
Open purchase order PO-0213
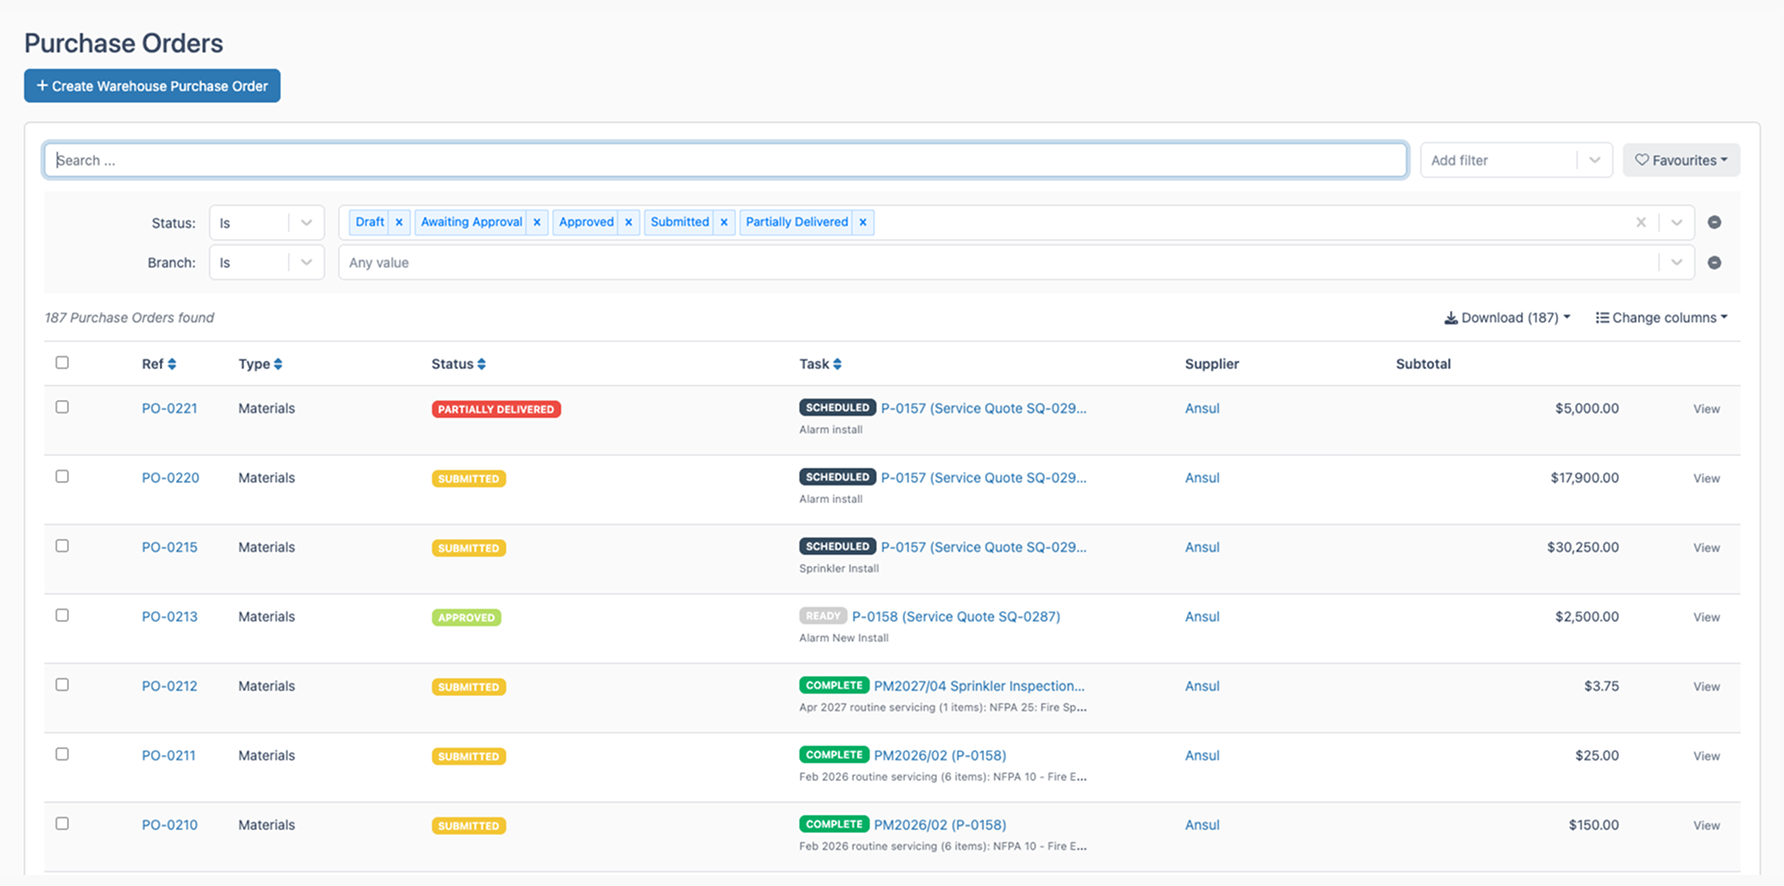pyautogui.click(x=169, y=617)
